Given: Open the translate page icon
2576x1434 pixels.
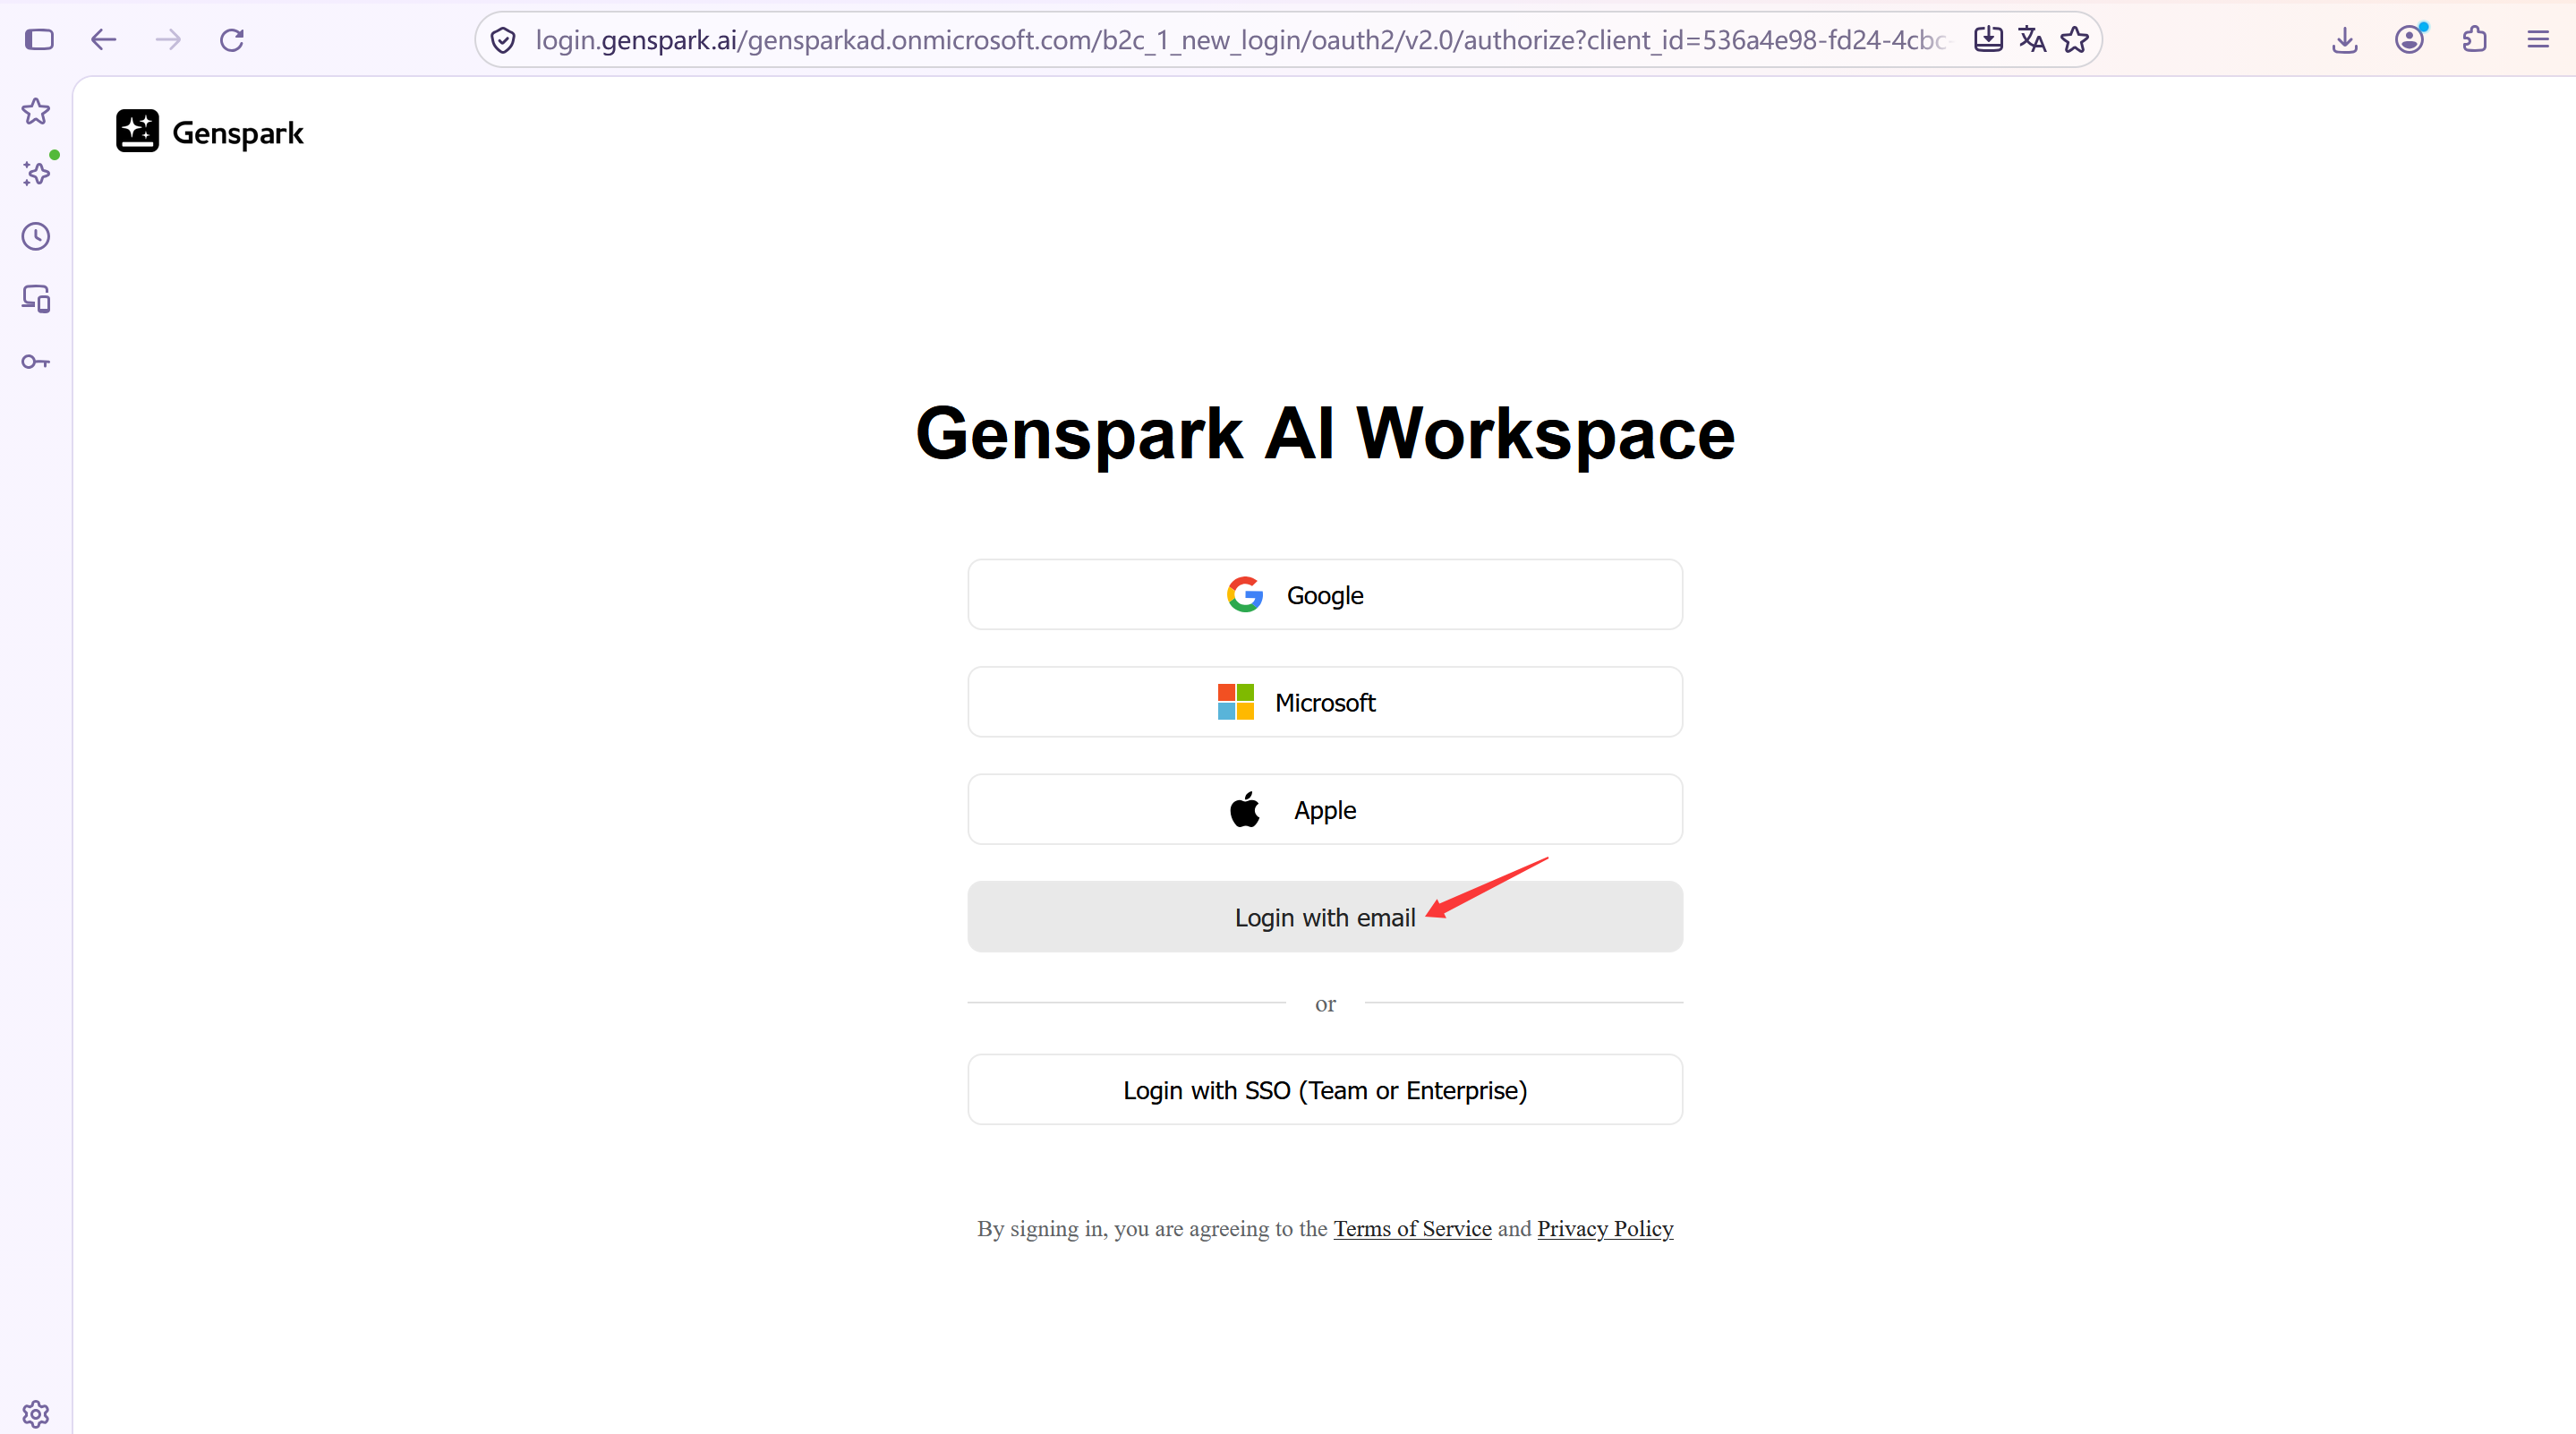Looking at the screenshot, I should coord(2032,39).
